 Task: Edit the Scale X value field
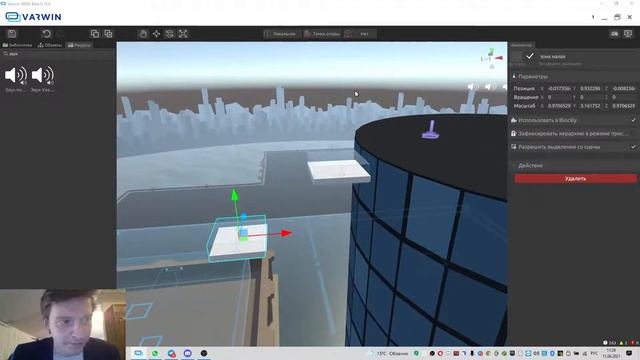tap(559, 106)
